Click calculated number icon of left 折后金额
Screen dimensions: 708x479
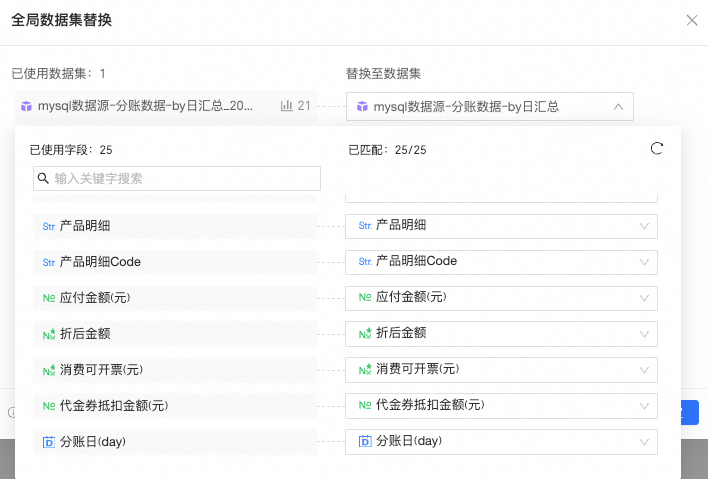click(49, 334)
